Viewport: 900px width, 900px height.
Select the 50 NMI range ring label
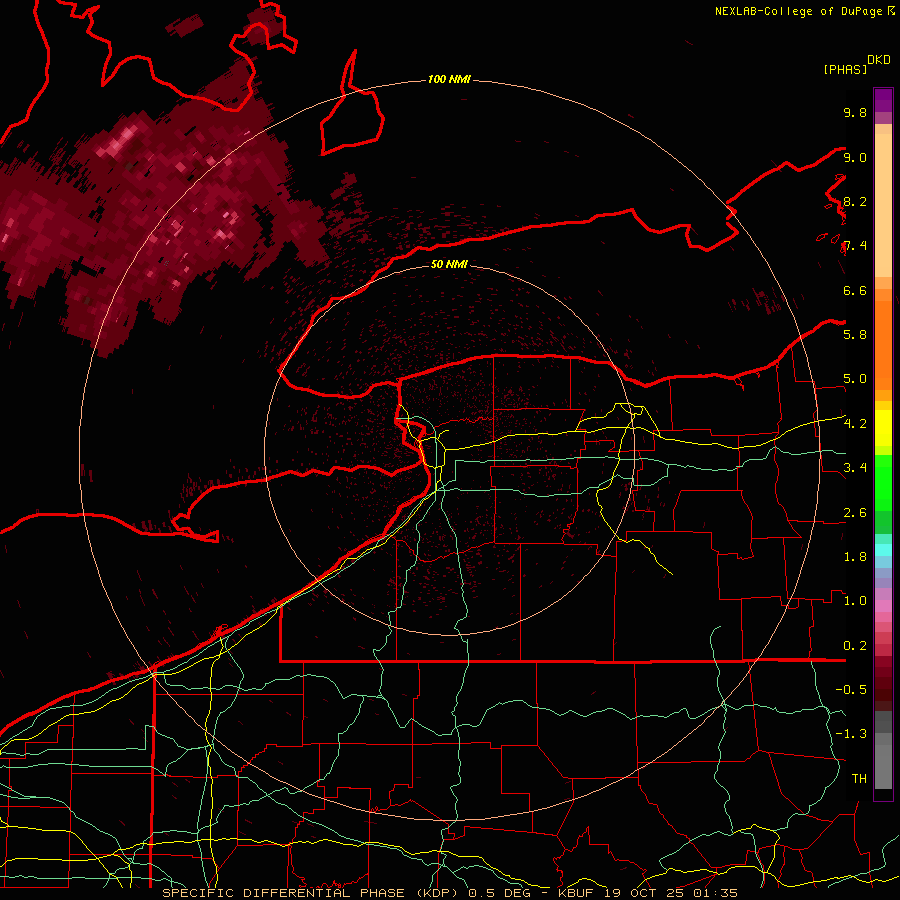449,264
